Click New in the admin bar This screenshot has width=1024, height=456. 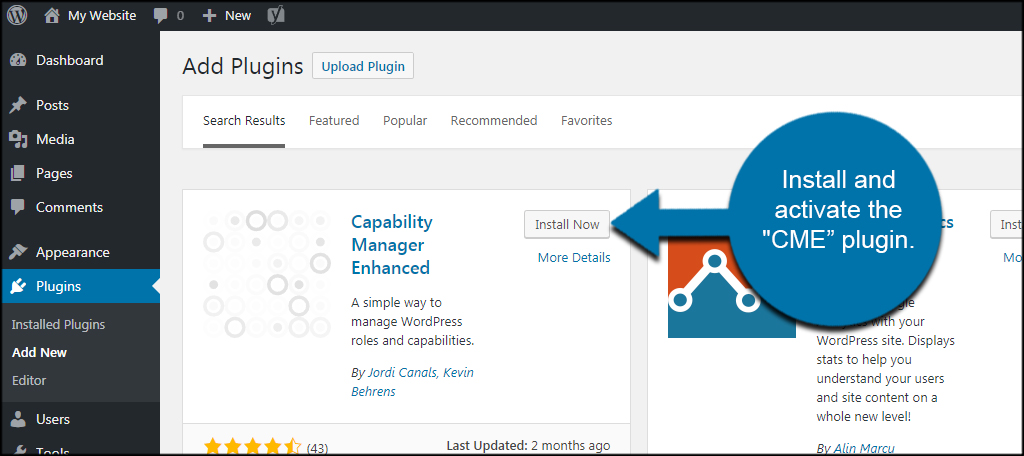point(238,16)
